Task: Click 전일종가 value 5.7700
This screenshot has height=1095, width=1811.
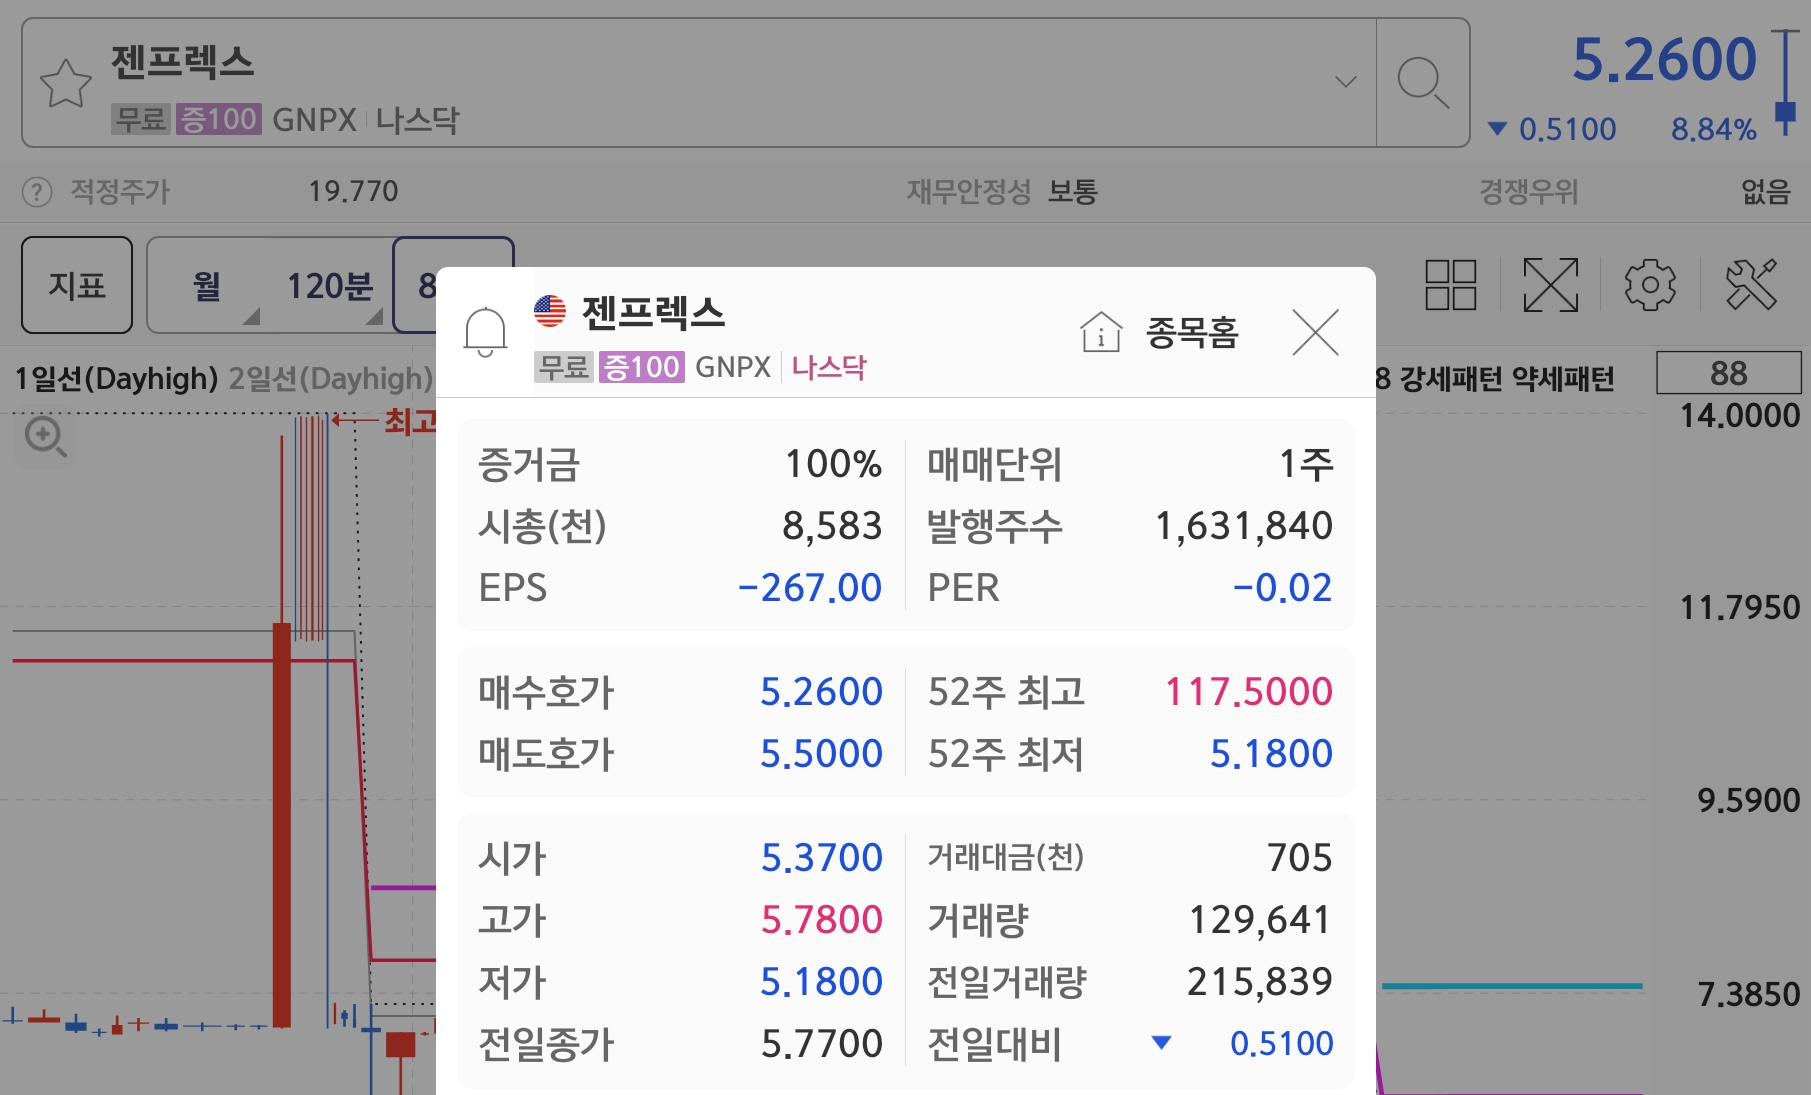Action: click(x=821, y=1043)
